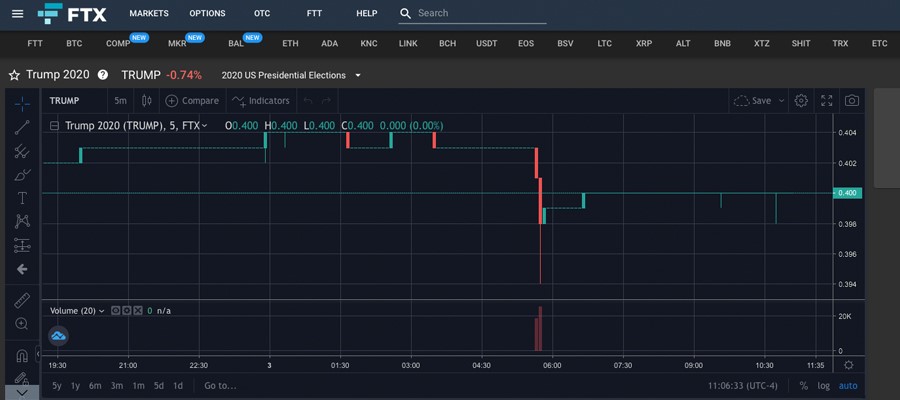
Task: Select the crosshair cursor tool
Action: (22, 104)
